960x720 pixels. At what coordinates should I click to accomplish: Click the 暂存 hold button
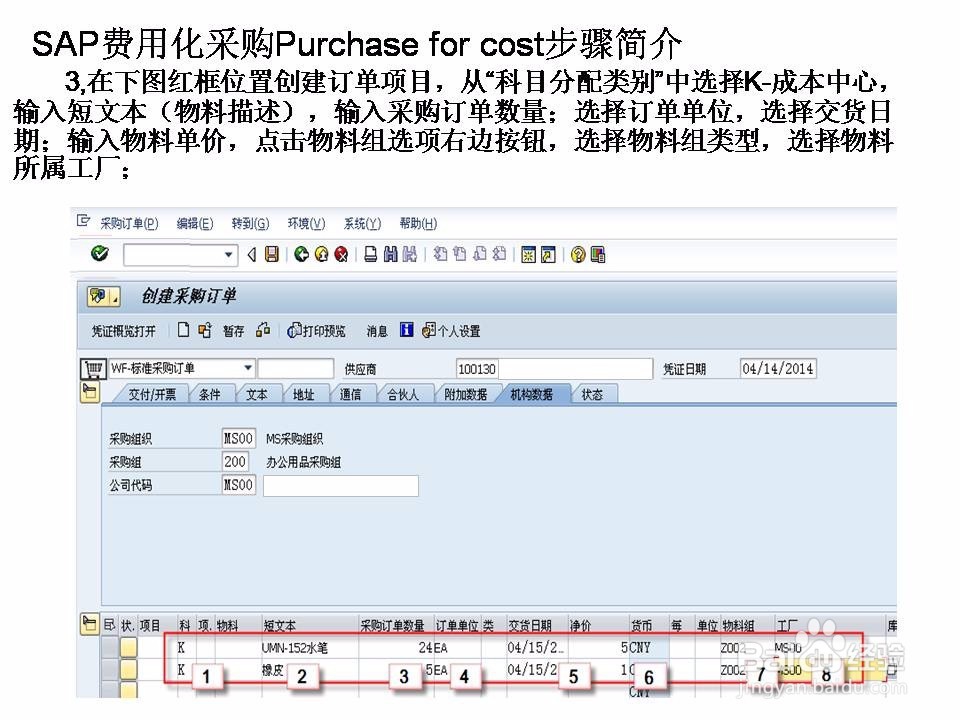point(233,331)
